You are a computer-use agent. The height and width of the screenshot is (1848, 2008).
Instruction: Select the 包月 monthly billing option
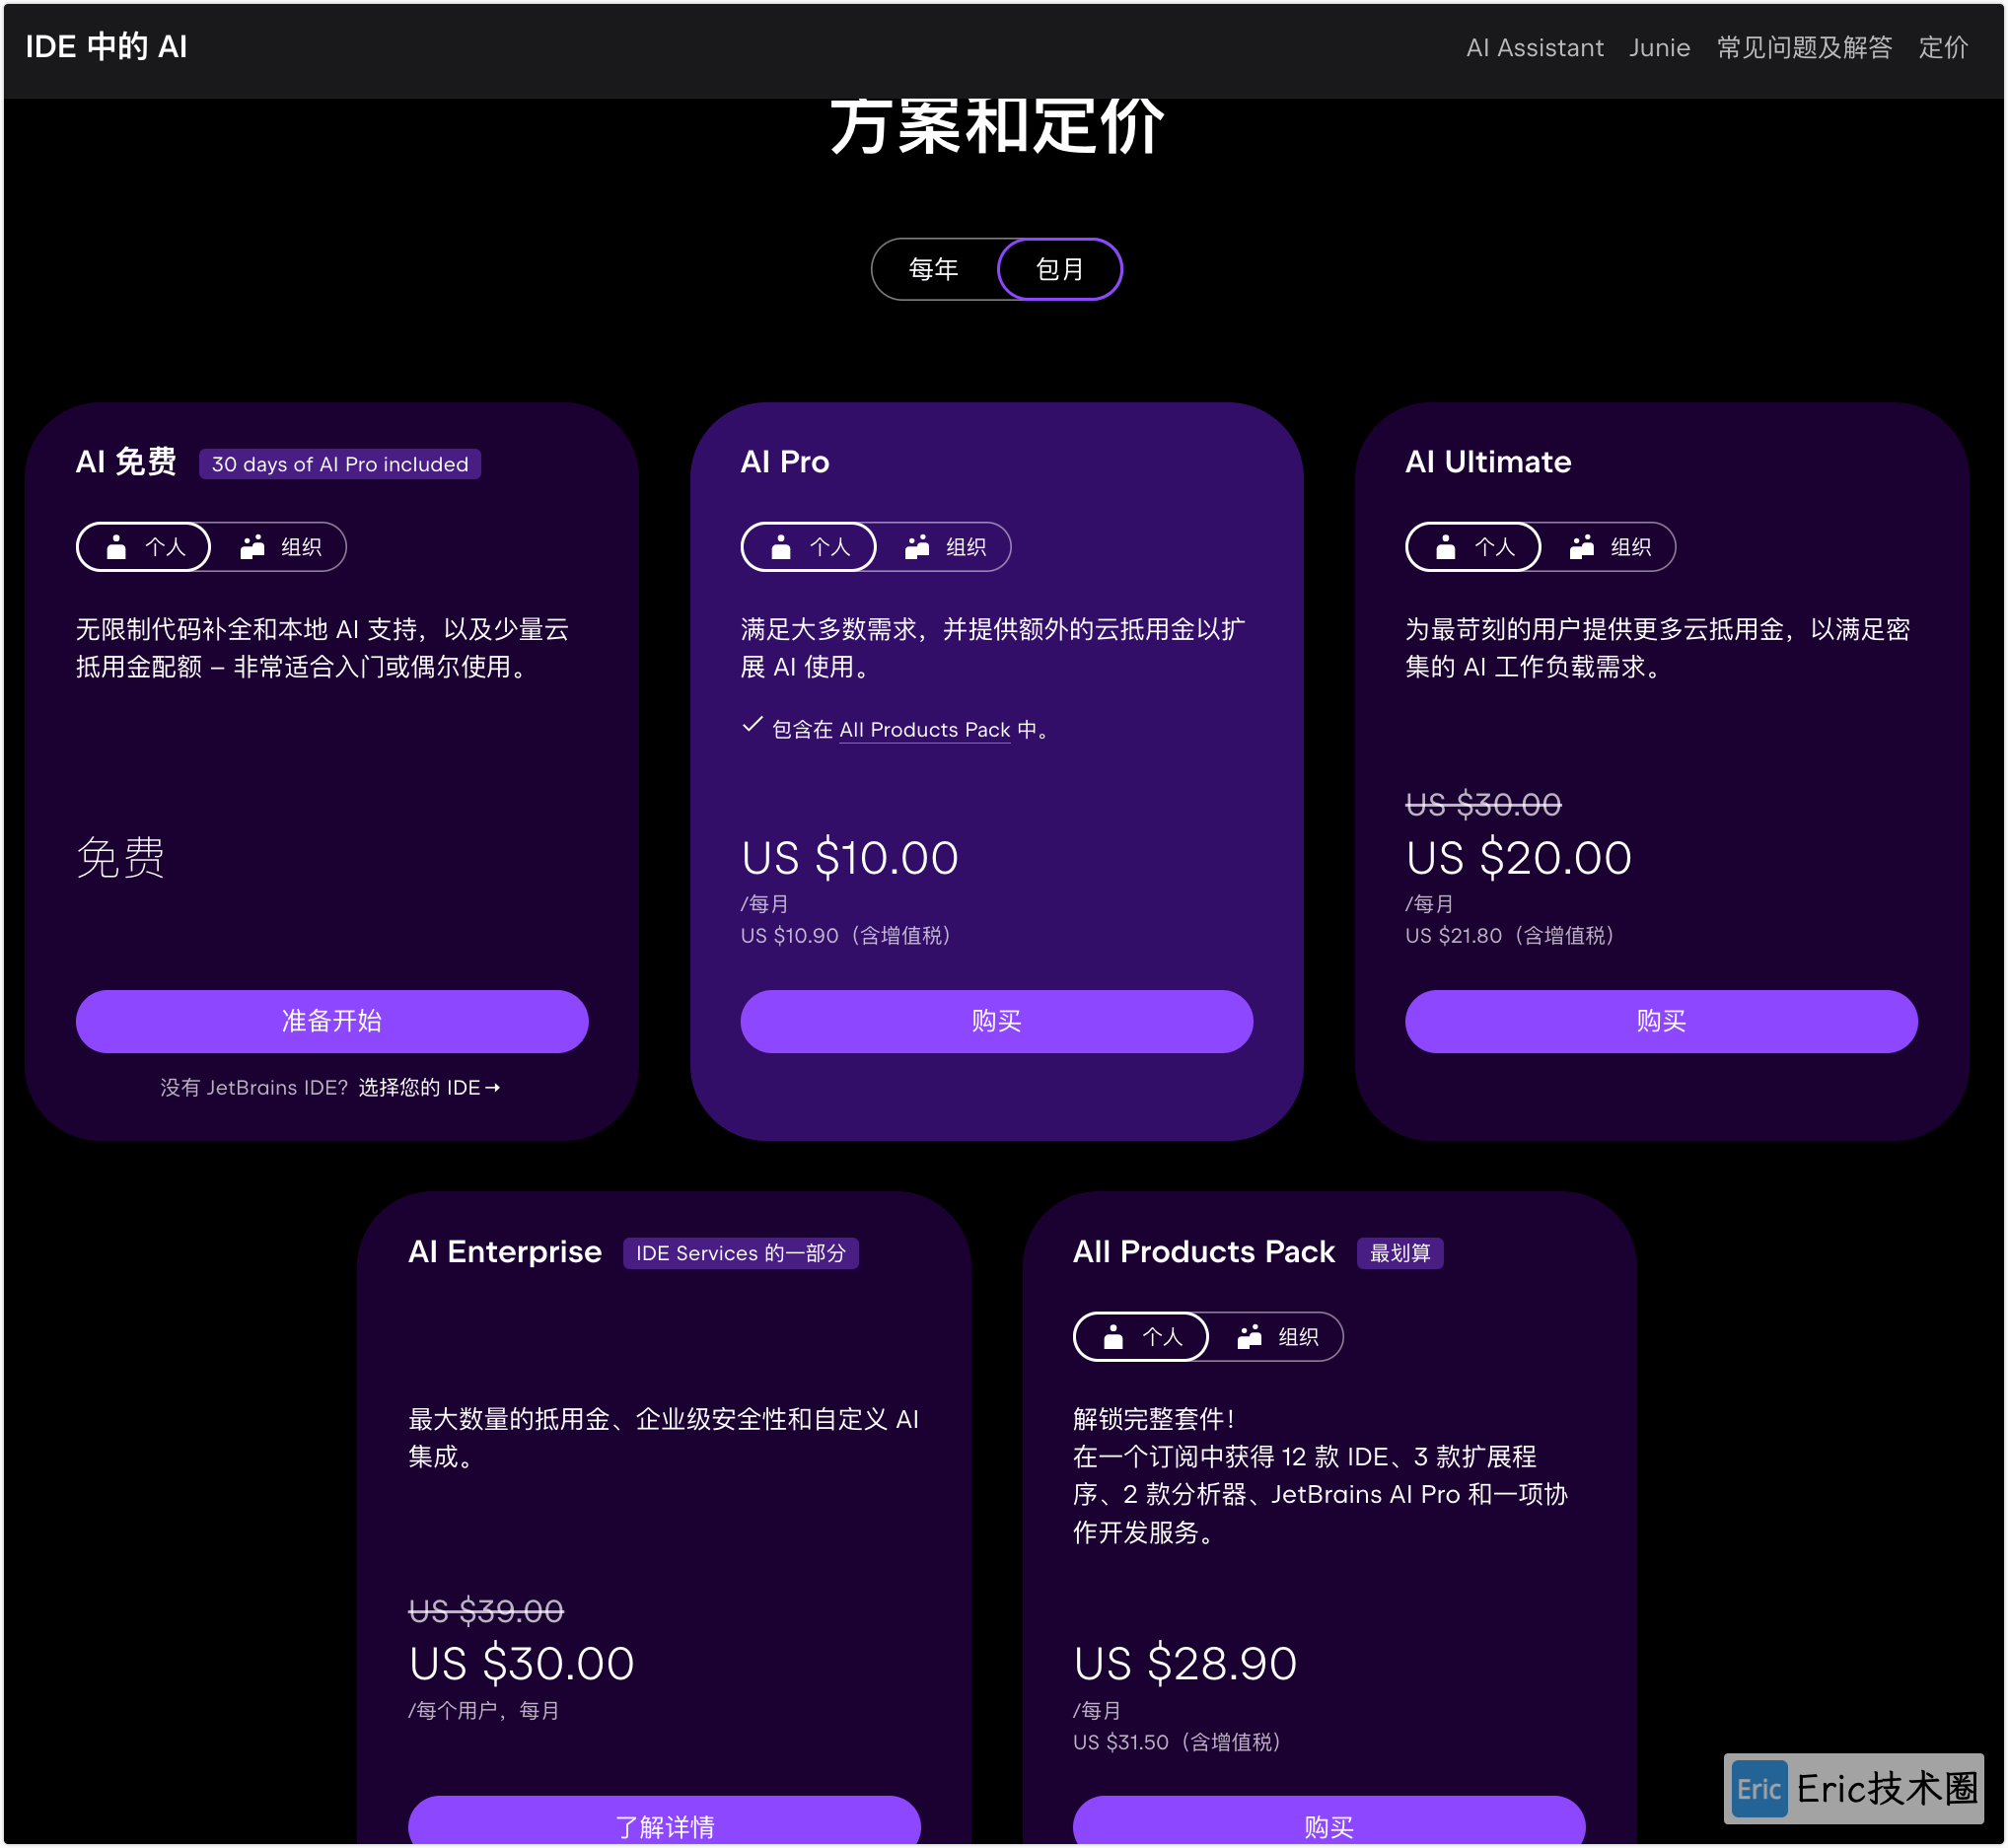(x=1060, y=269)
